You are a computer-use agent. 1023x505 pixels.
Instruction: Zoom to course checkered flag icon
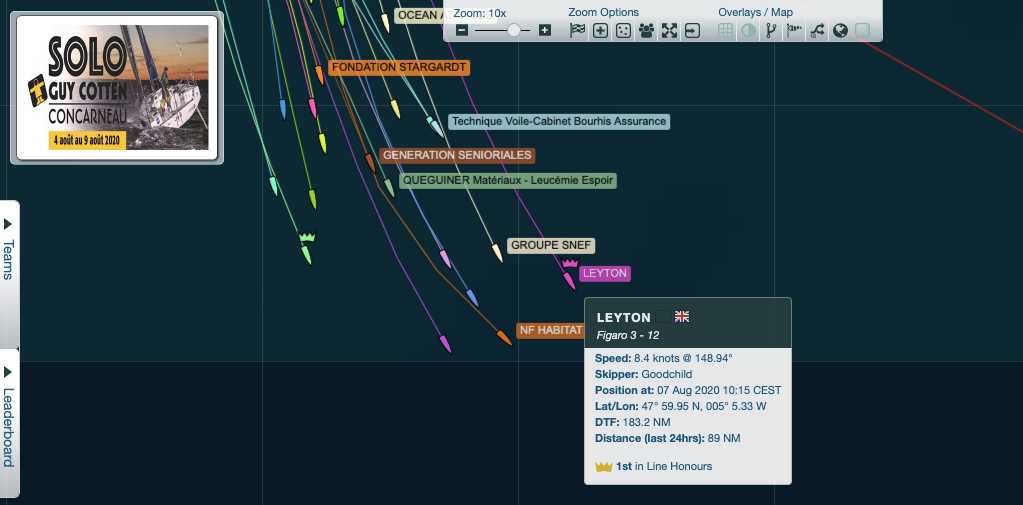577,30
